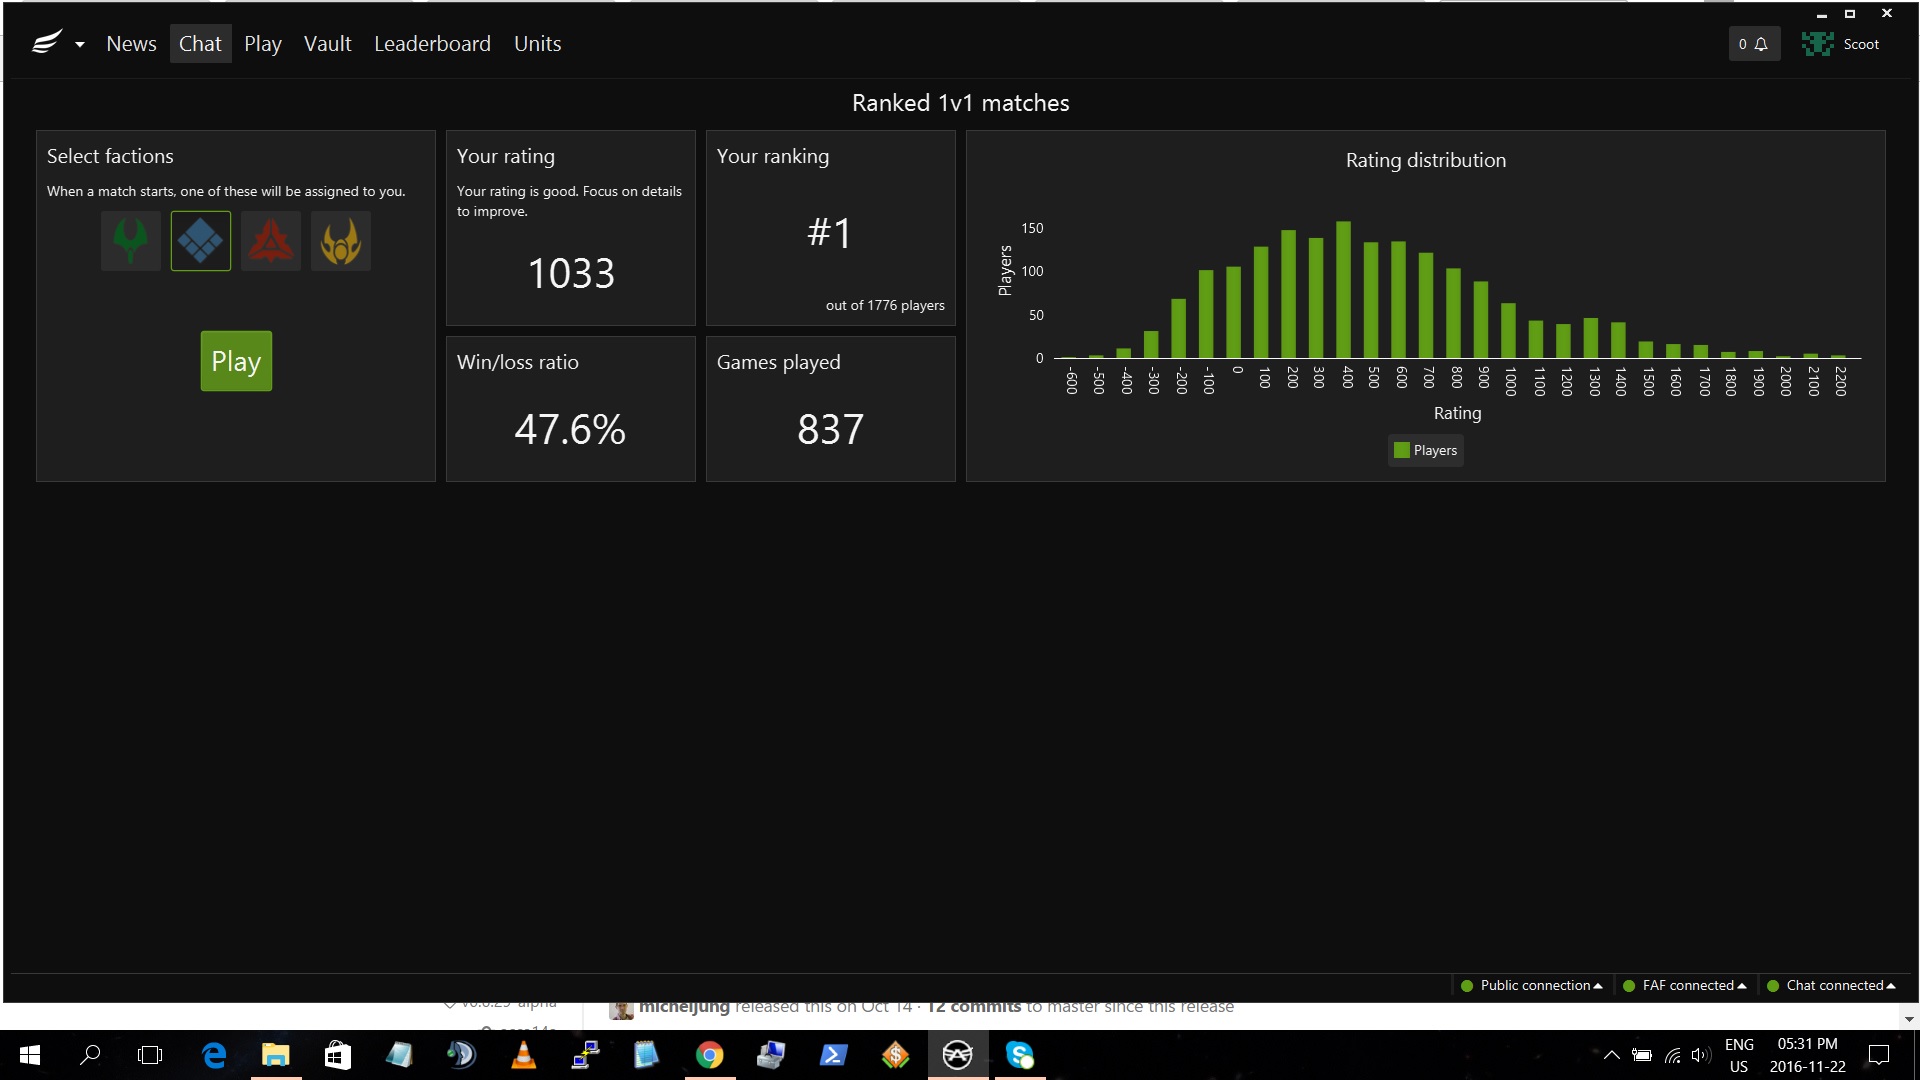Open VLC media player from taskbar
This screenshot has height=1080, width=1920.
click(x=523, y=1055)
